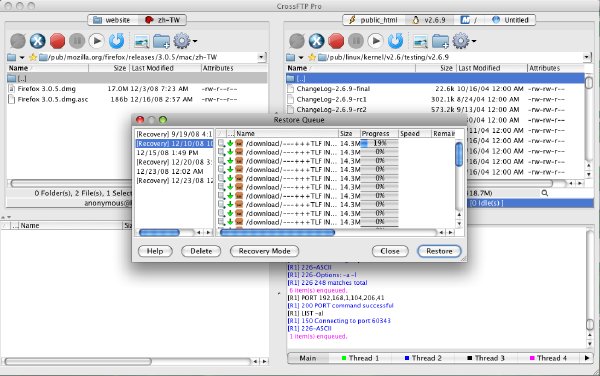Select the Thread 2 log tab
The width and height of the screenshot is (600, 376).
(423, 358)
